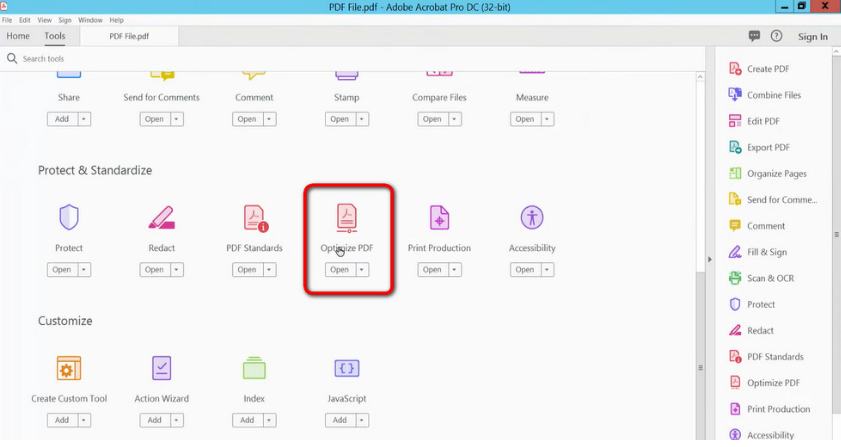This screenshot has height=447, width=841.
Task: Open the File menu
Action: pos(7,20)
